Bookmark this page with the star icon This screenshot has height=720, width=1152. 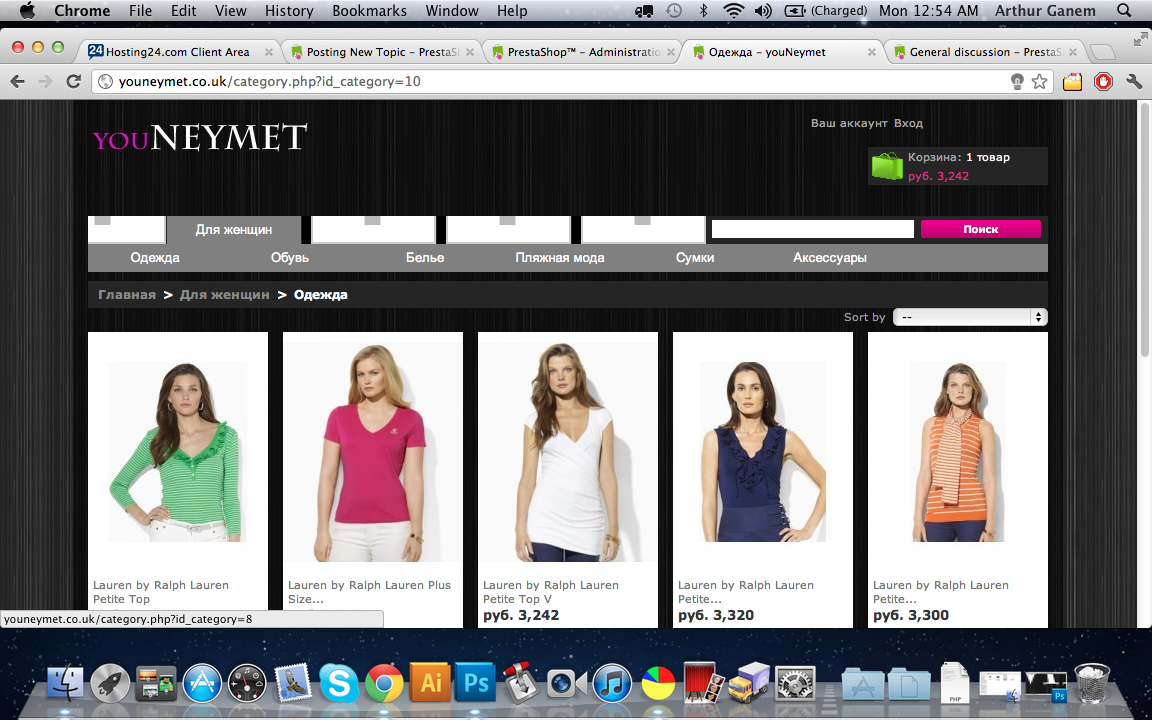tap(1039, 82)
